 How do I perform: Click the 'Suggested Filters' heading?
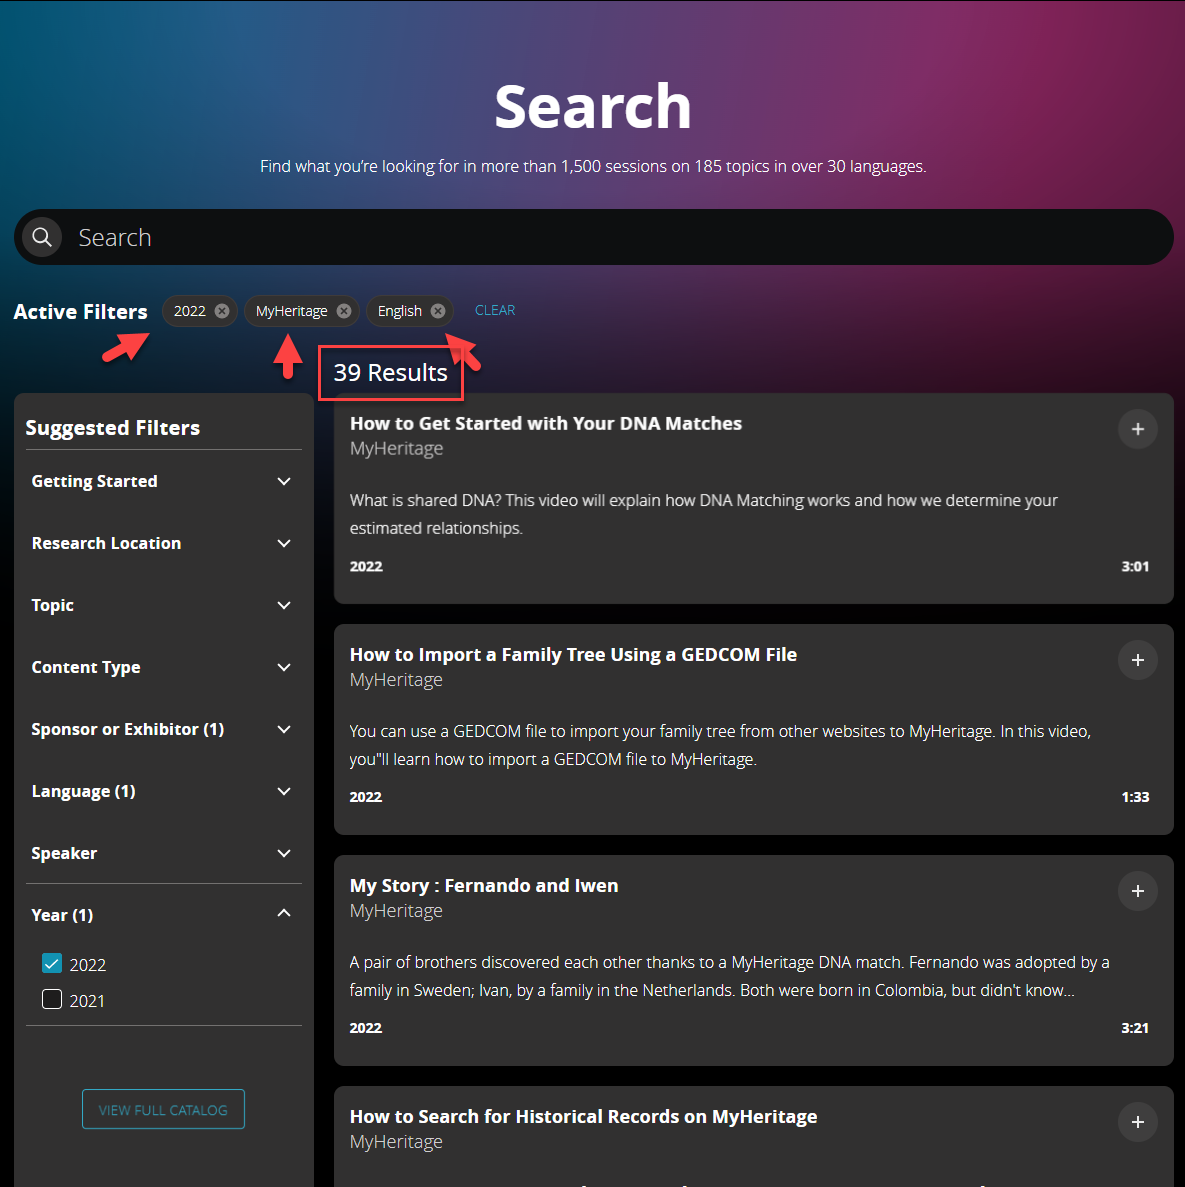[113, 428]
